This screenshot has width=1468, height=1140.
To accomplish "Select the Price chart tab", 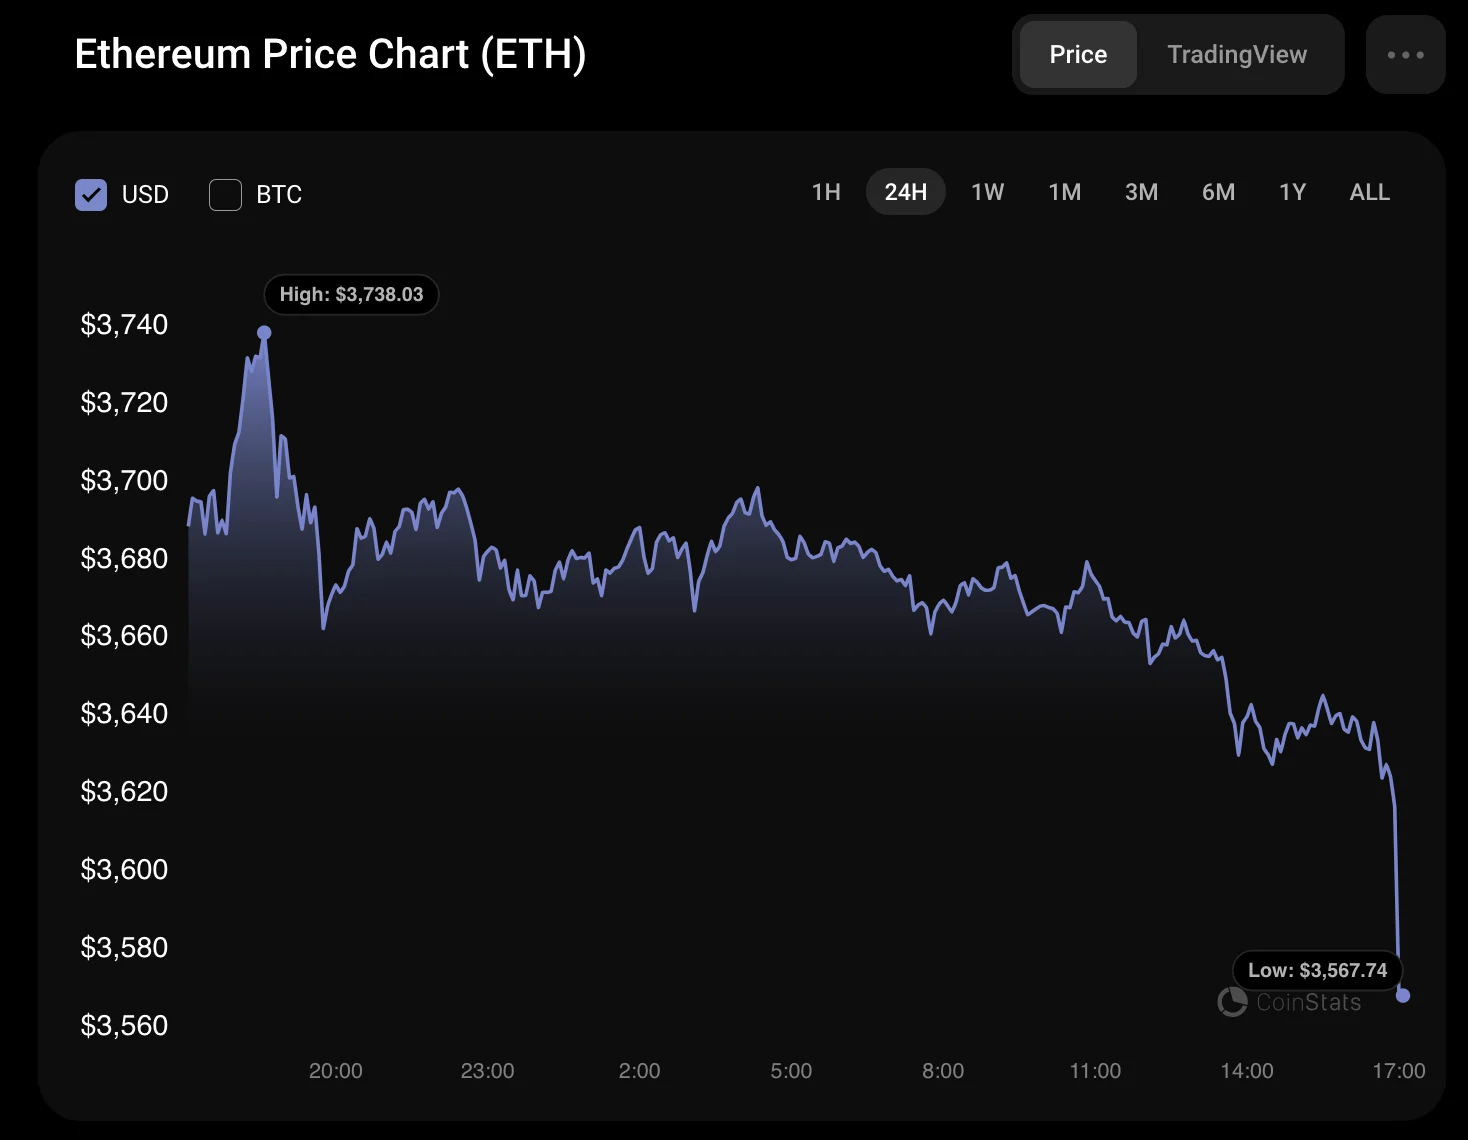I will click(x=1078, y=55).
